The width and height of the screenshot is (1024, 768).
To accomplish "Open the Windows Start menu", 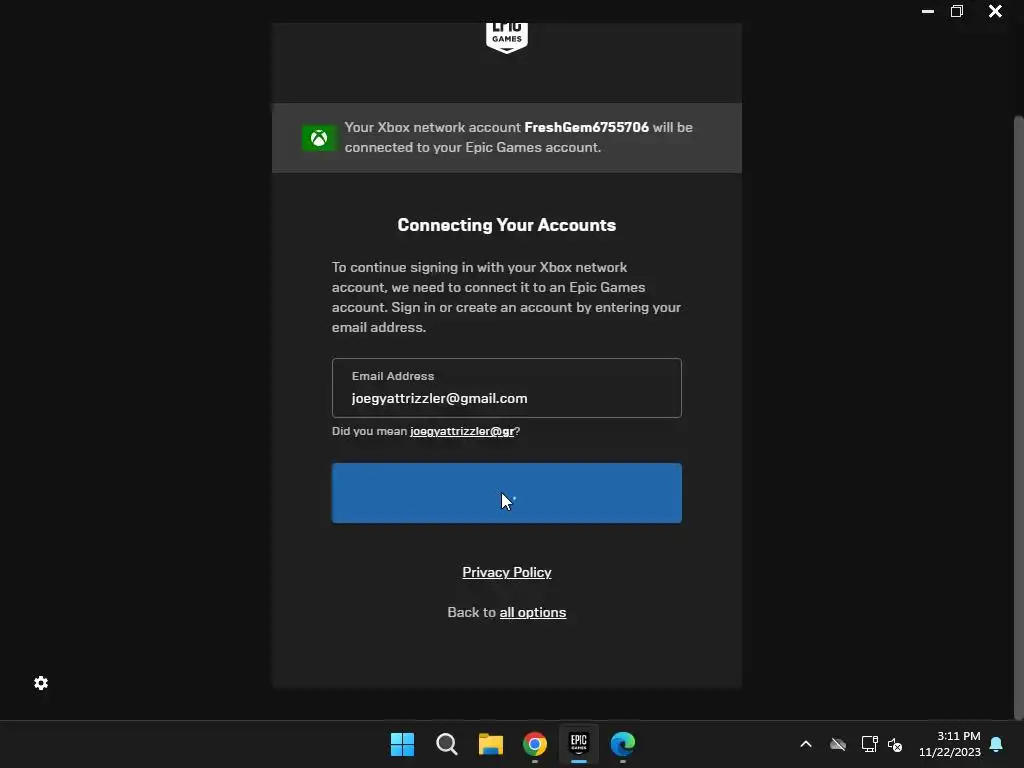I will point(402,744).
